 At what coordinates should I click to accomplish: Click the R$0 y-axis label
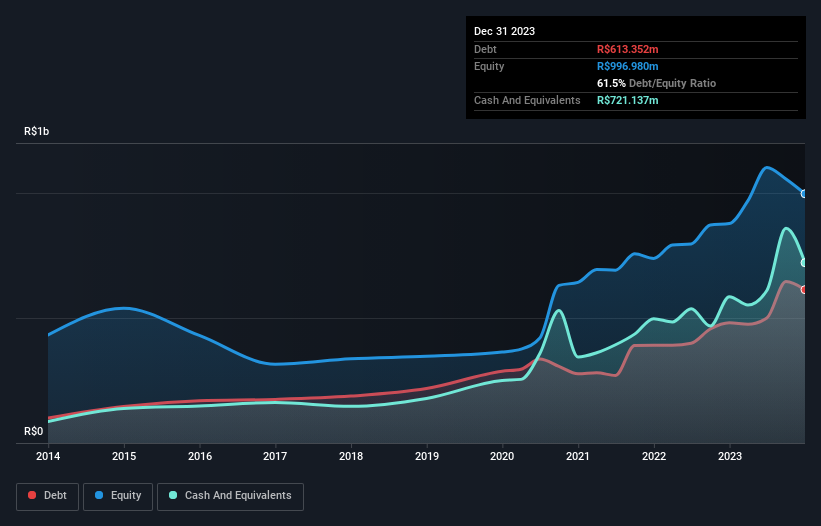click(34, 431)
